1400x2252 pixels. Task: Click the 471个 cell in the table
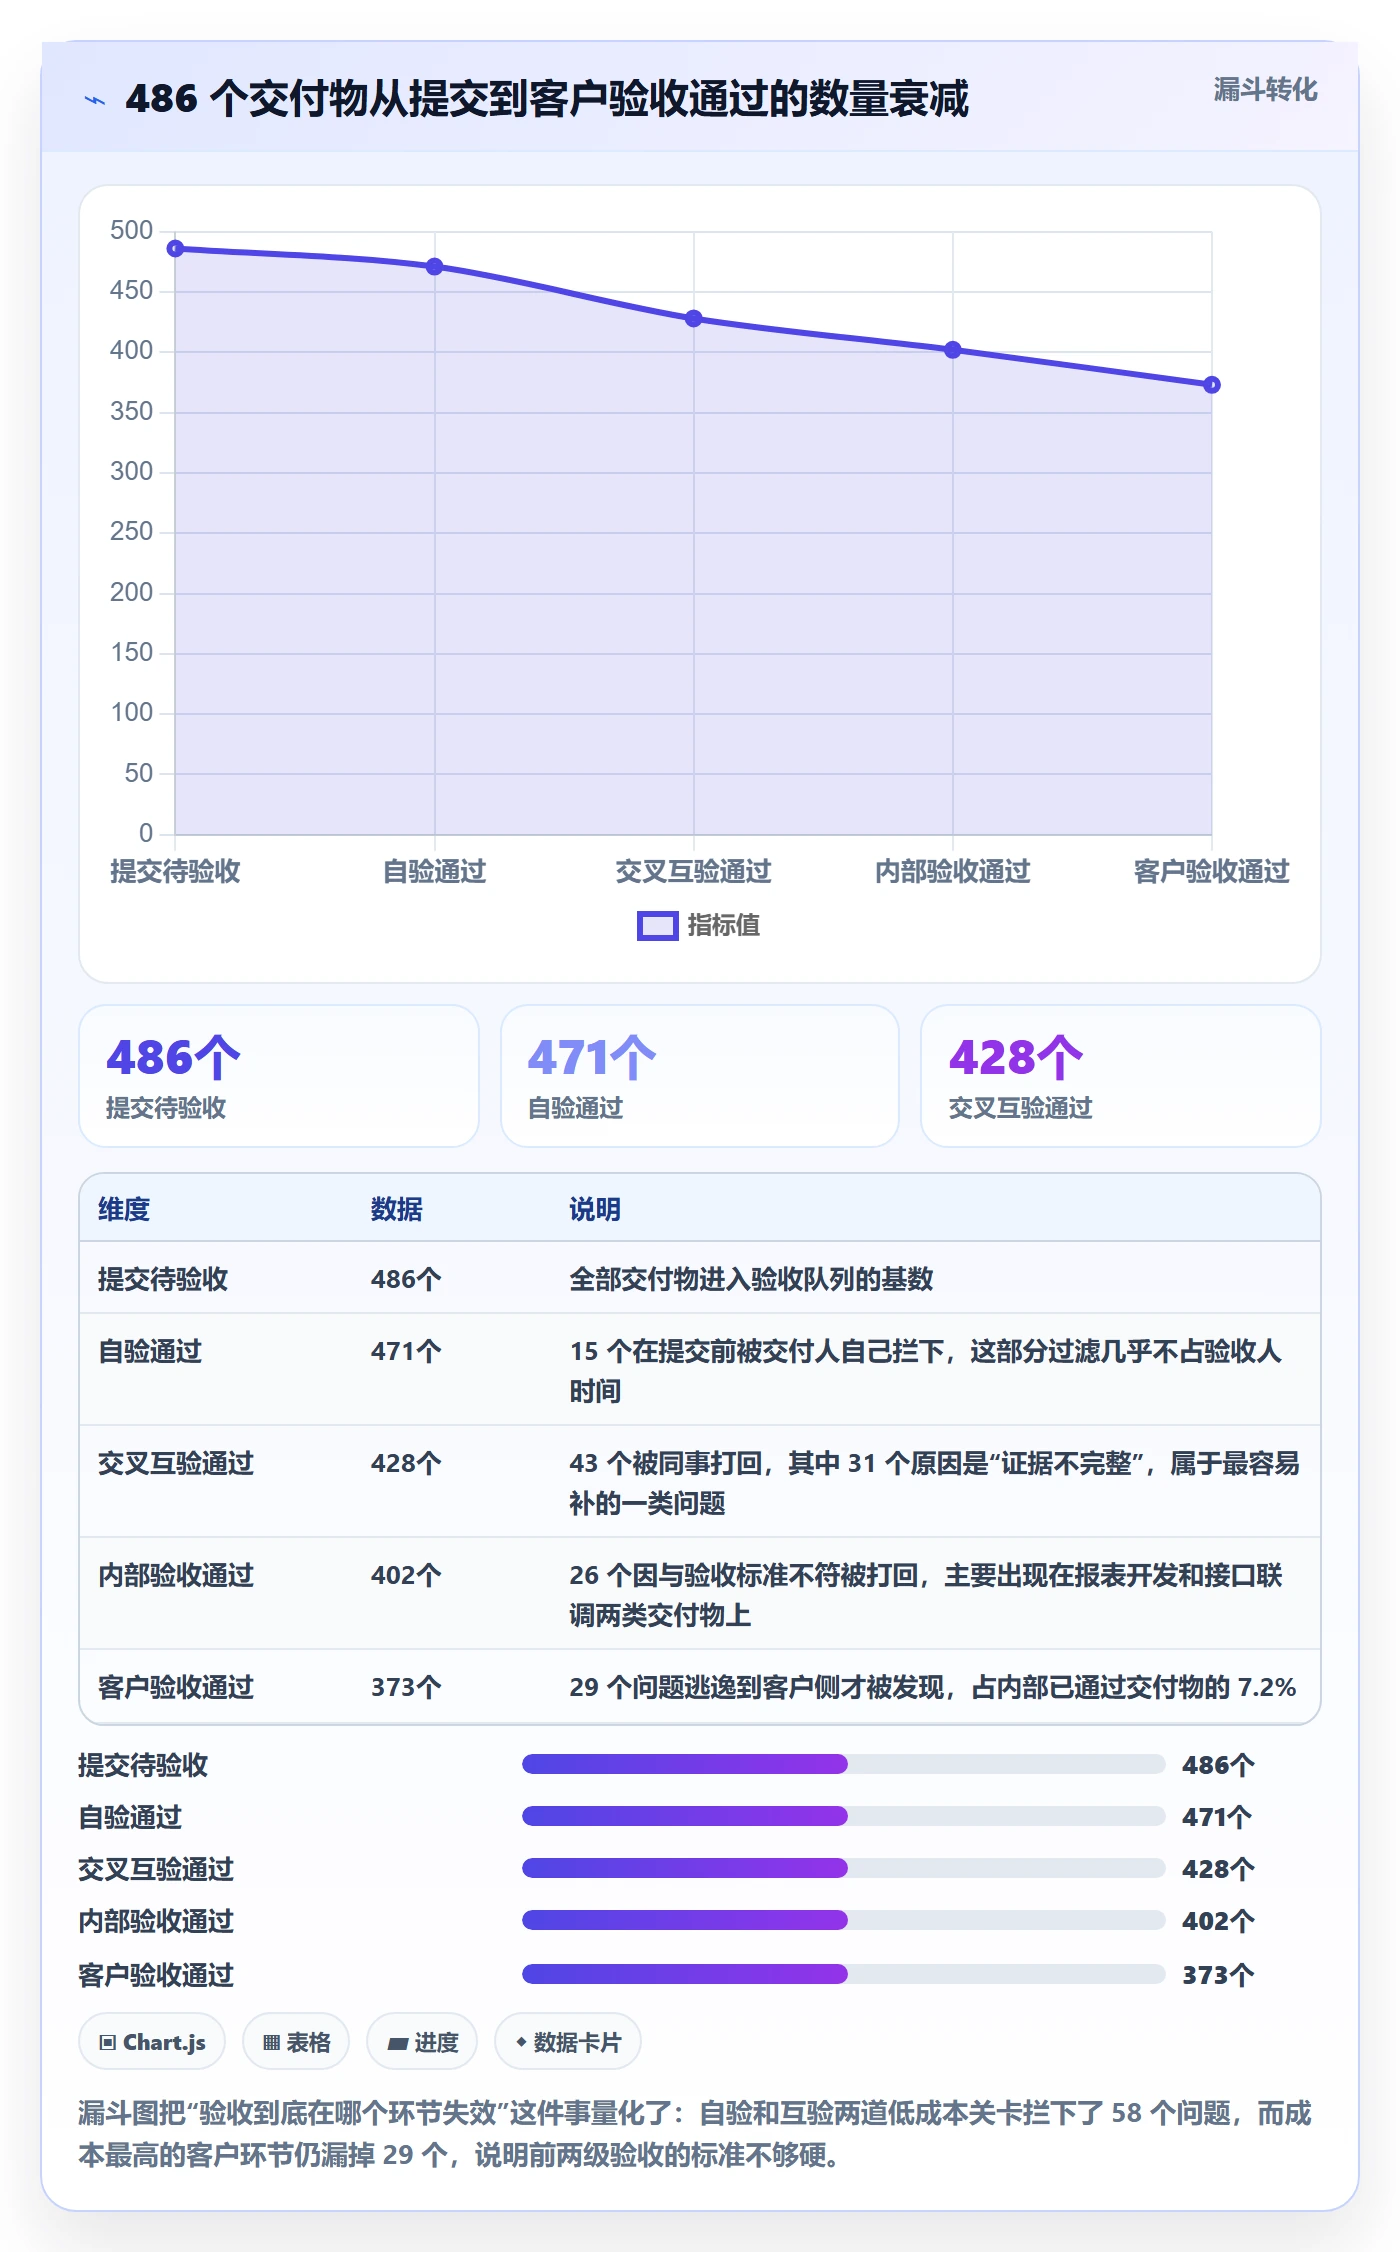point(406,1351)
